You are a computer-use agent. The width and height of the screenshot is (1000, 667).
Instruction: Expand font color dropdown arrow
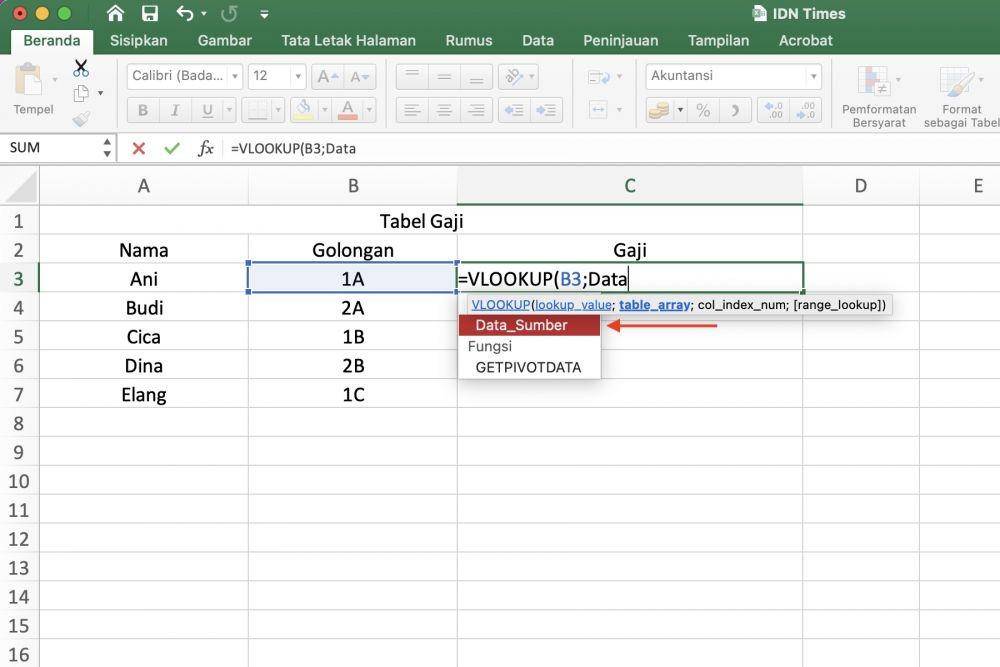coord(369,110)
